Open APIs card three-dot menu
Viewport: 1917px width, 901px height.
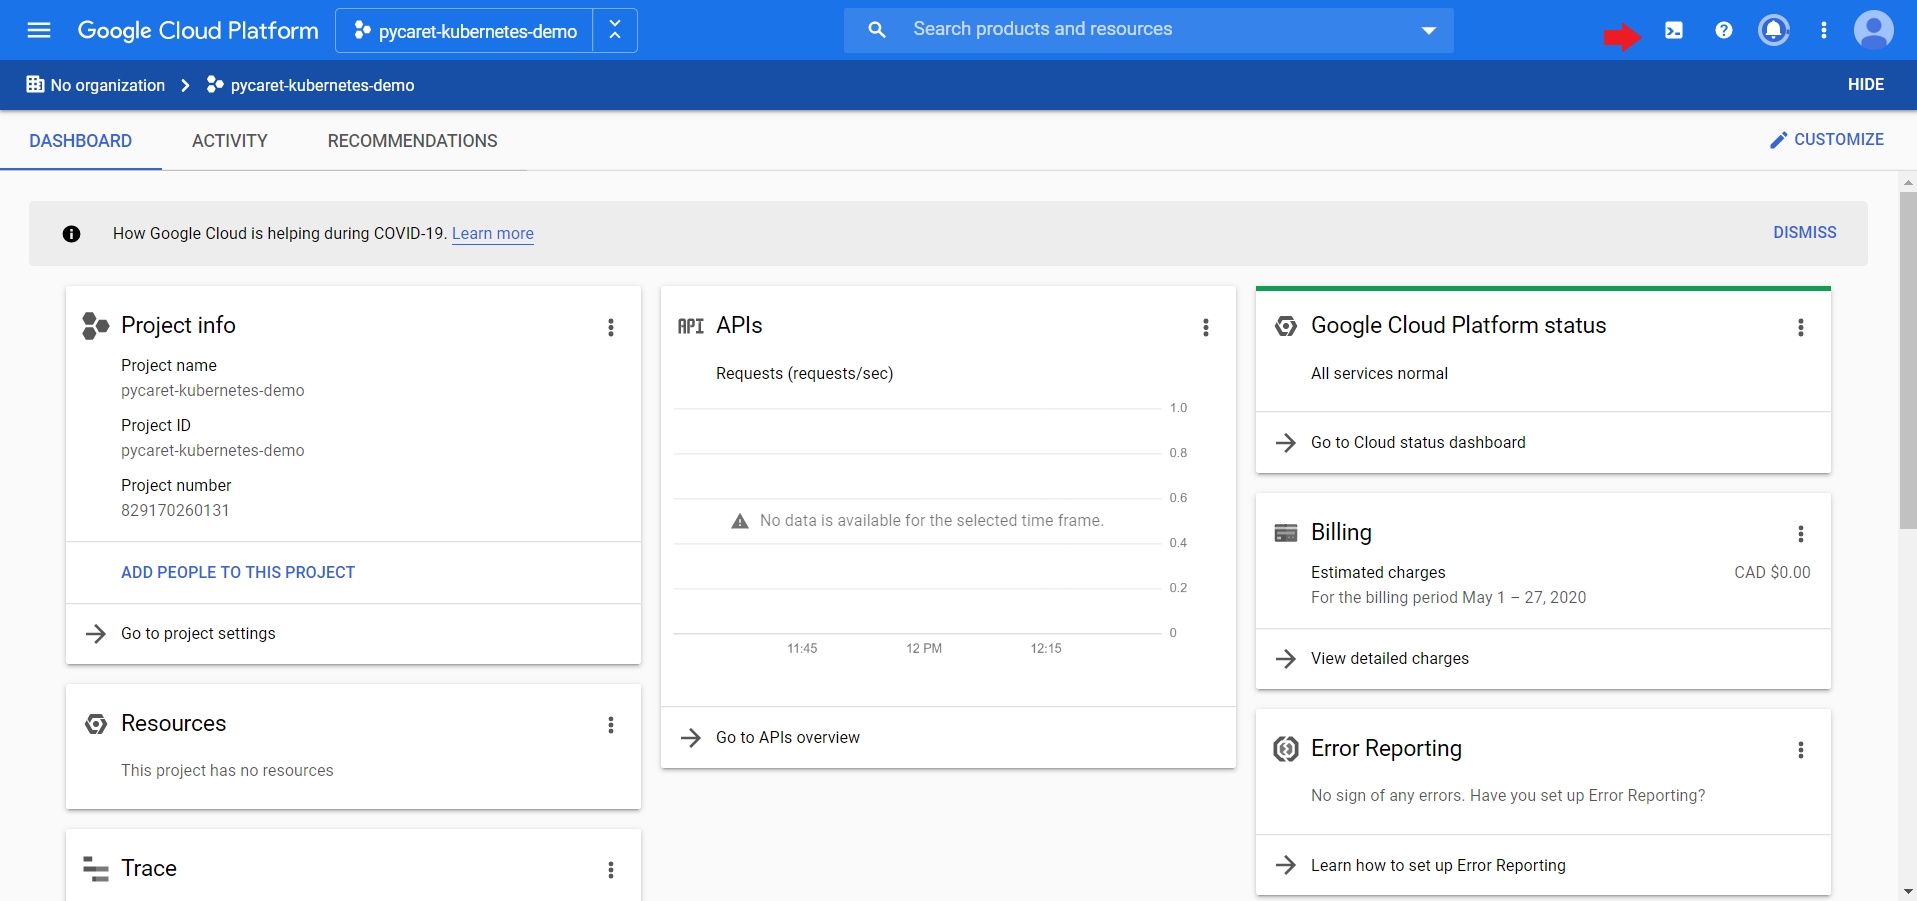coord(1206,327)
